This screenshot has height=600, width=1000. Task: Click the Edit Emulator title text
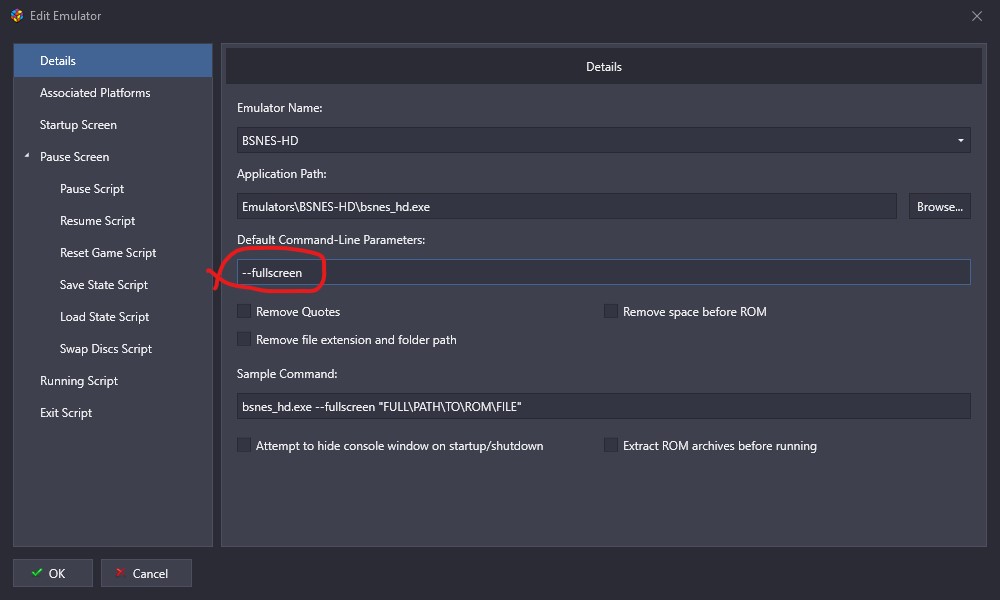66,16
